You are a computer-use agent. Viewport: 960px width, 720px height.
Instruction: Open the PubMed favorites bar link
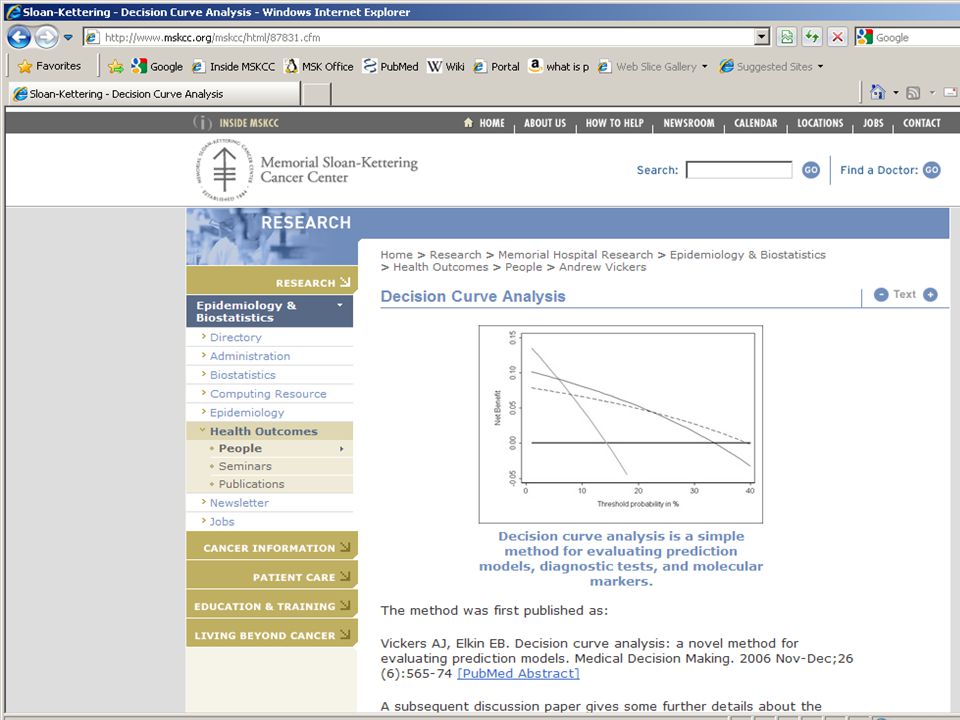click(x=391, y=67)
